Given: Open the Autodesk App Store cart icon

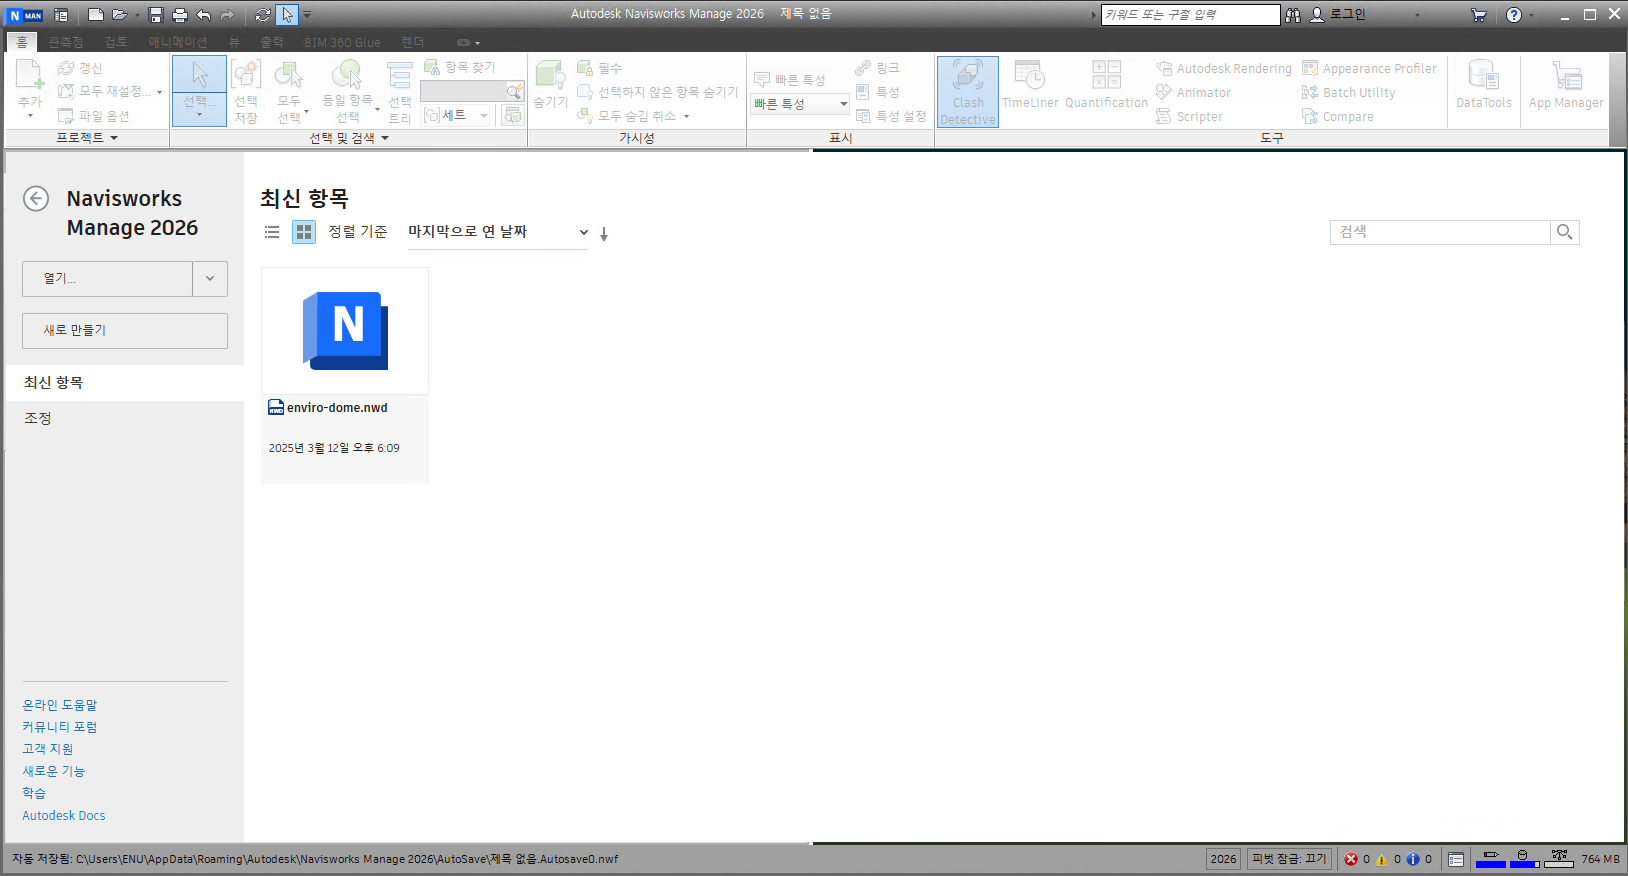Looking at the screenshot, I should click(1478, 15).
